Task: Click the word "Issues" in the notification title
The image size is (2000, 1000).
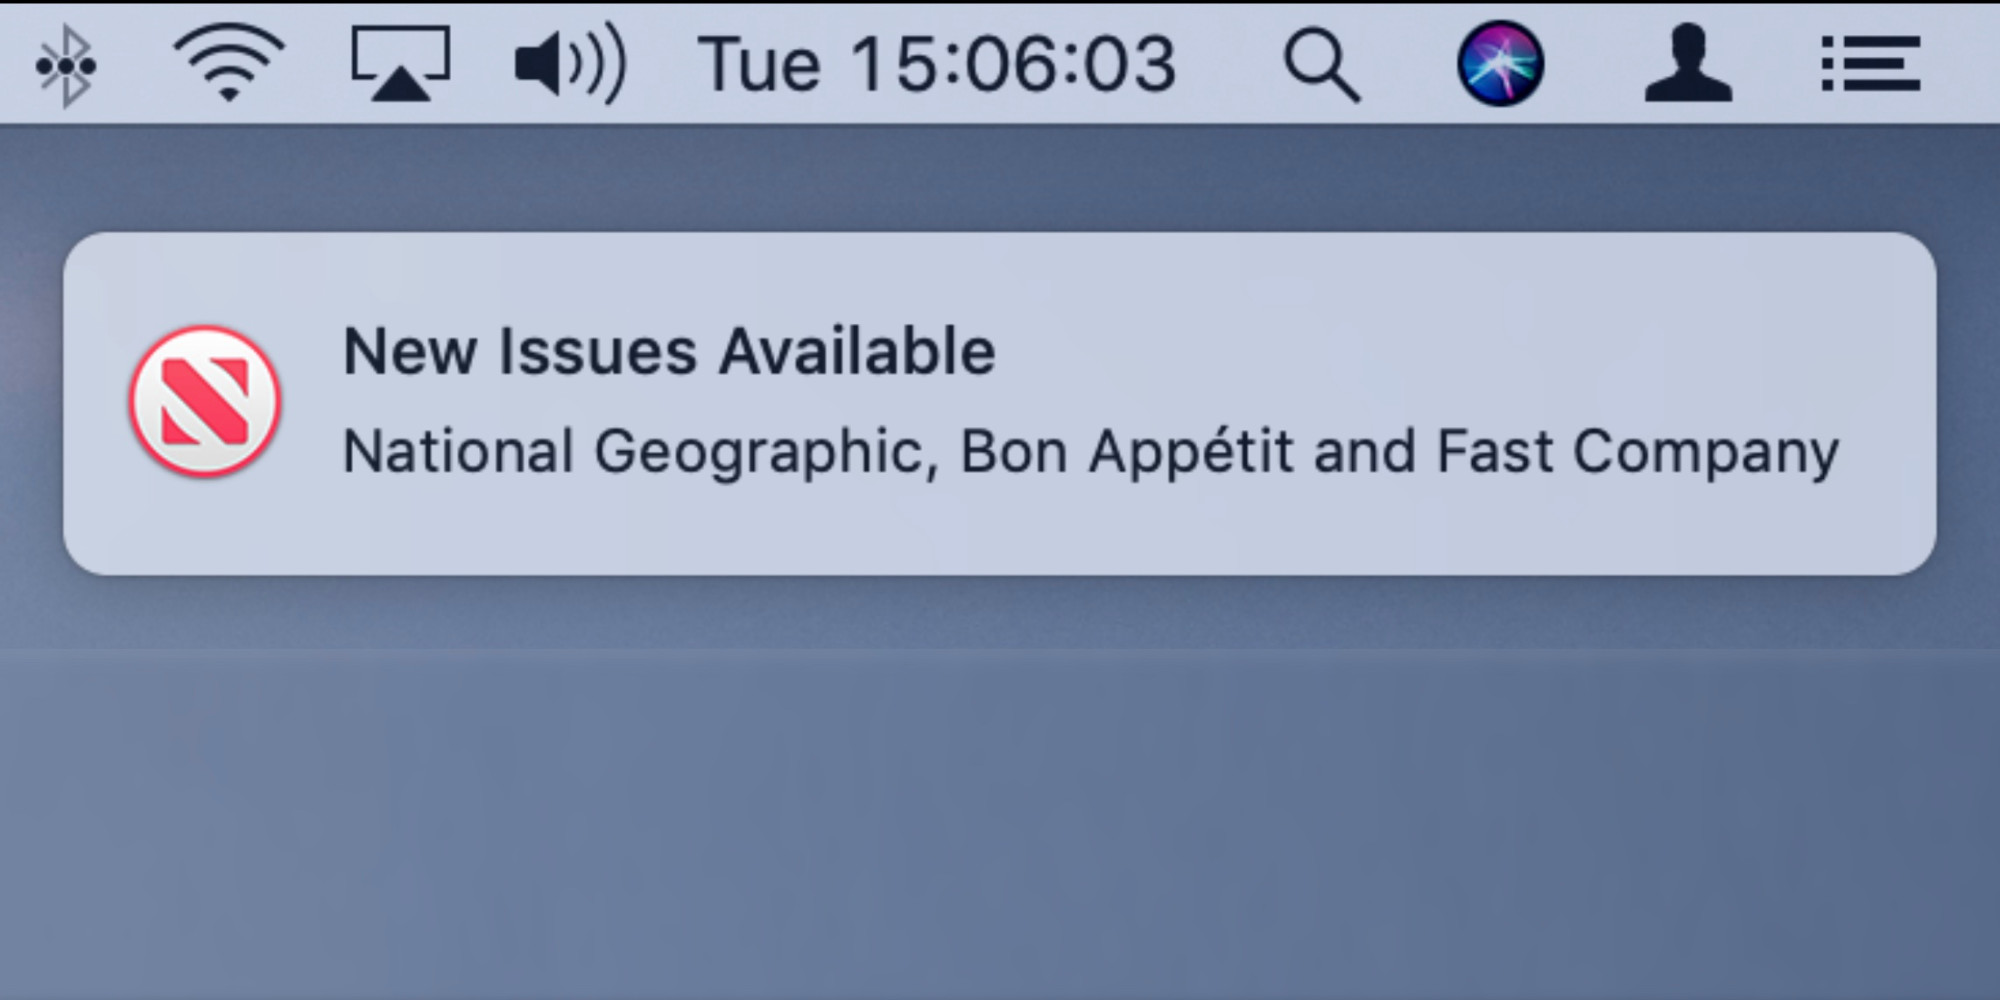Action: click(x=597, y=352)
